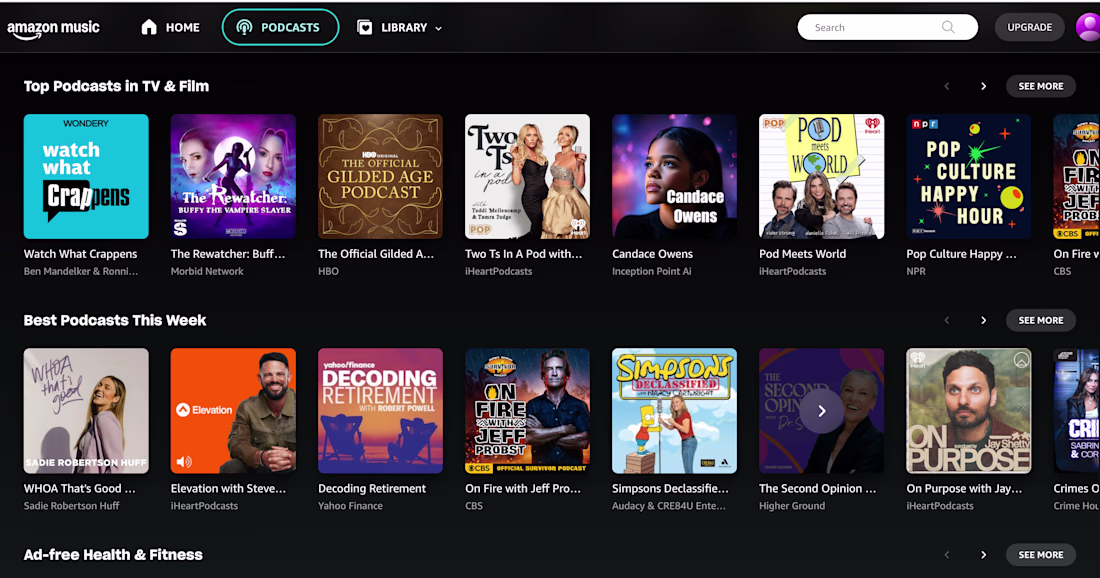This screenshot has height=578, width=1100.
Task: Open Two Ts In A Pod cover
Action: point(528,177)
